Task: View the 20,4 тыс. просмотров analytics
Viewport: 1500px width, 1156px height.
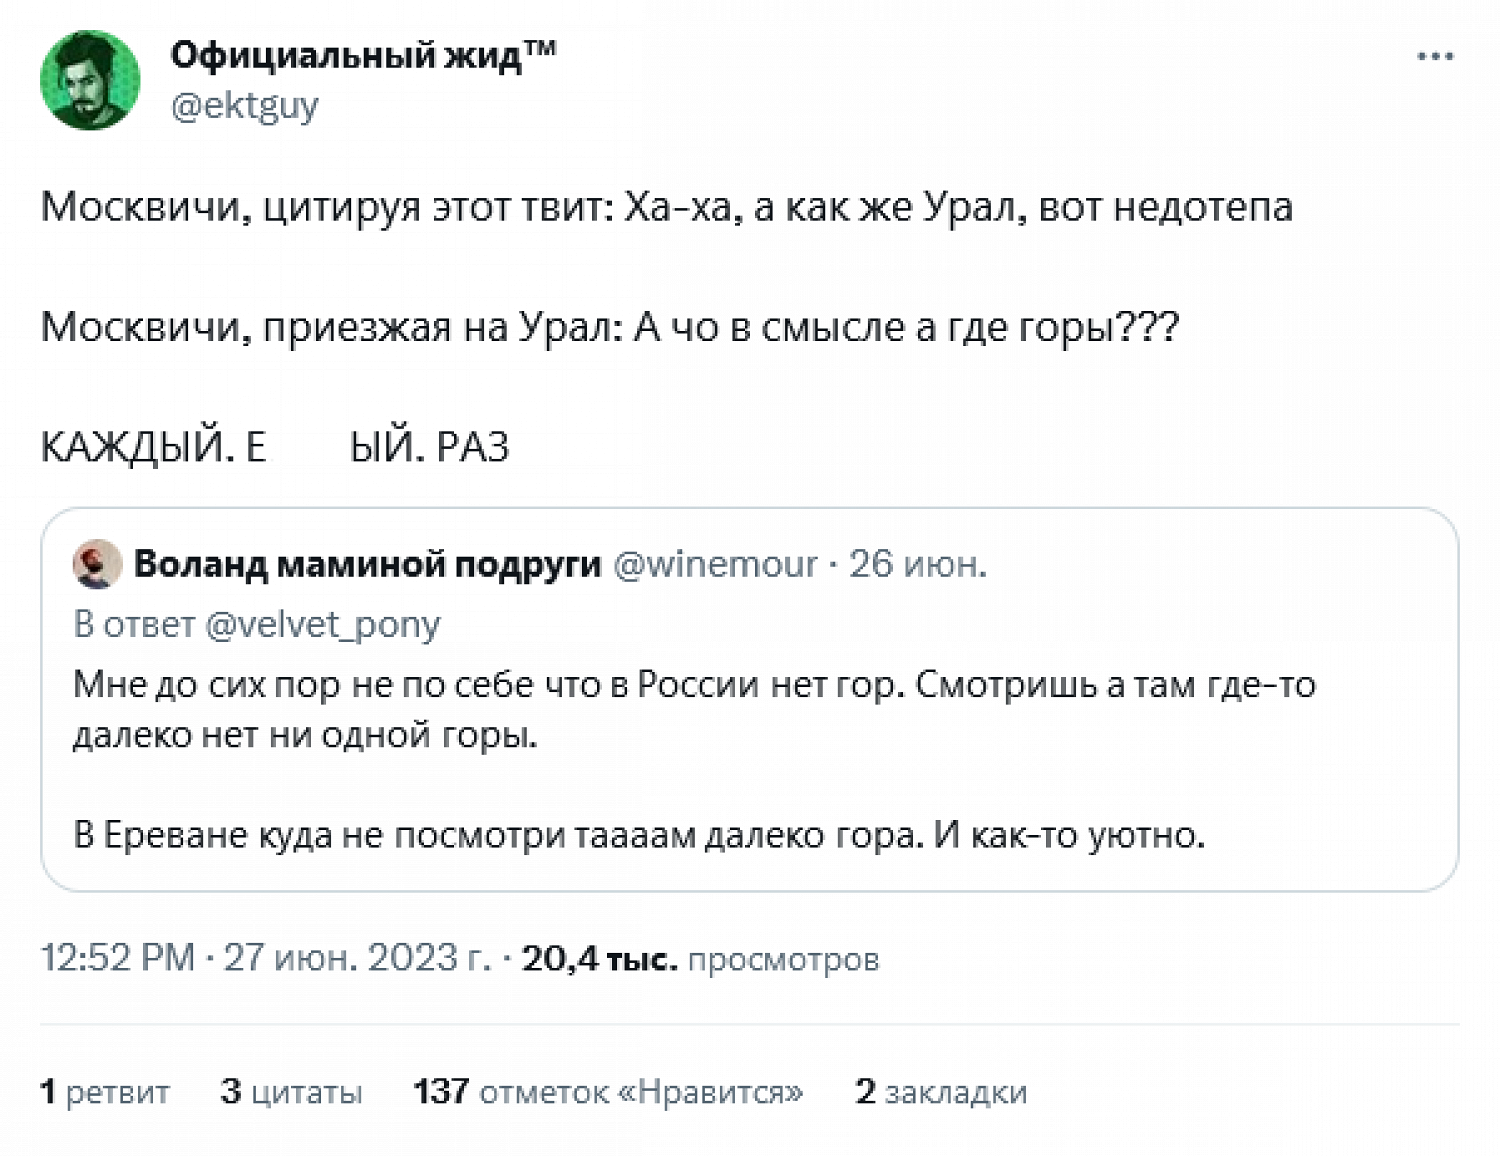Action: [700, 959]
